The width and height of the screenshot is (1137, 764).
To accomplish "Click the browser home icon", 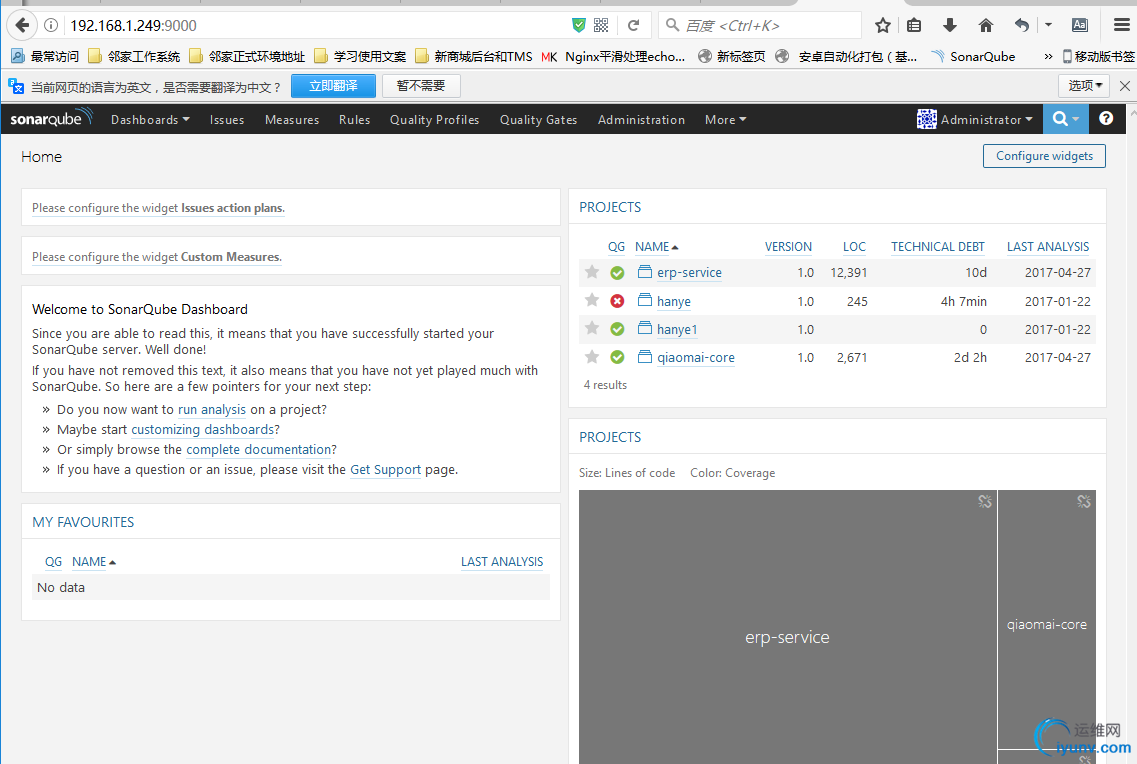I will [x=985, y=25].
